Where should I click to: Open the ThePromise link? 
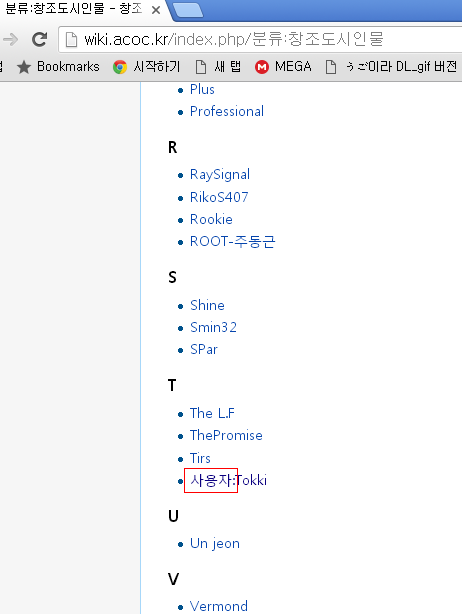pos(226,435)
